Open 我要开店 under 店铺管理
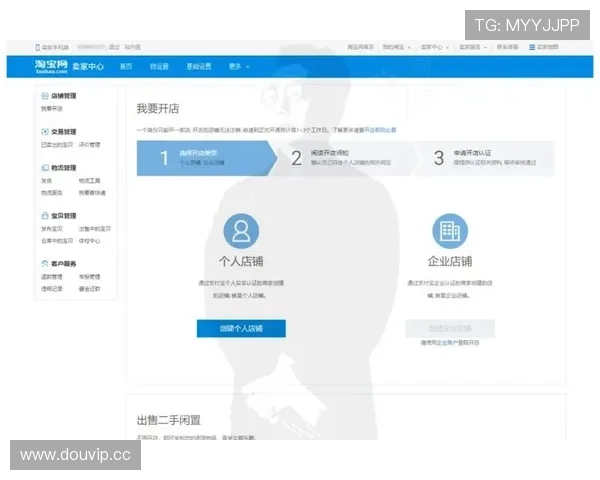Image resolution: width=600 pixels, height=480 pixels. point(52,109)
